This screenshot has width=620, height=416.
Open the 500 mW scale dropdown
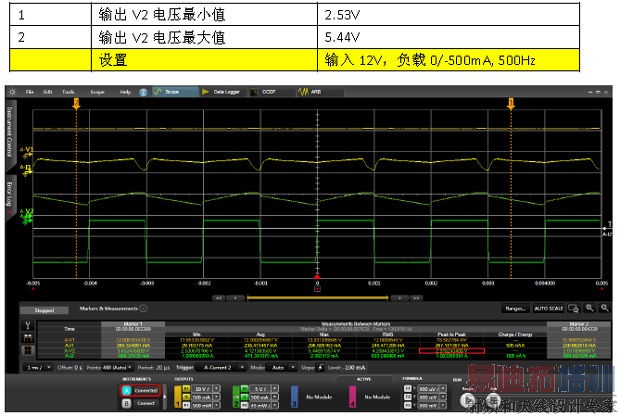coord(216,405)
